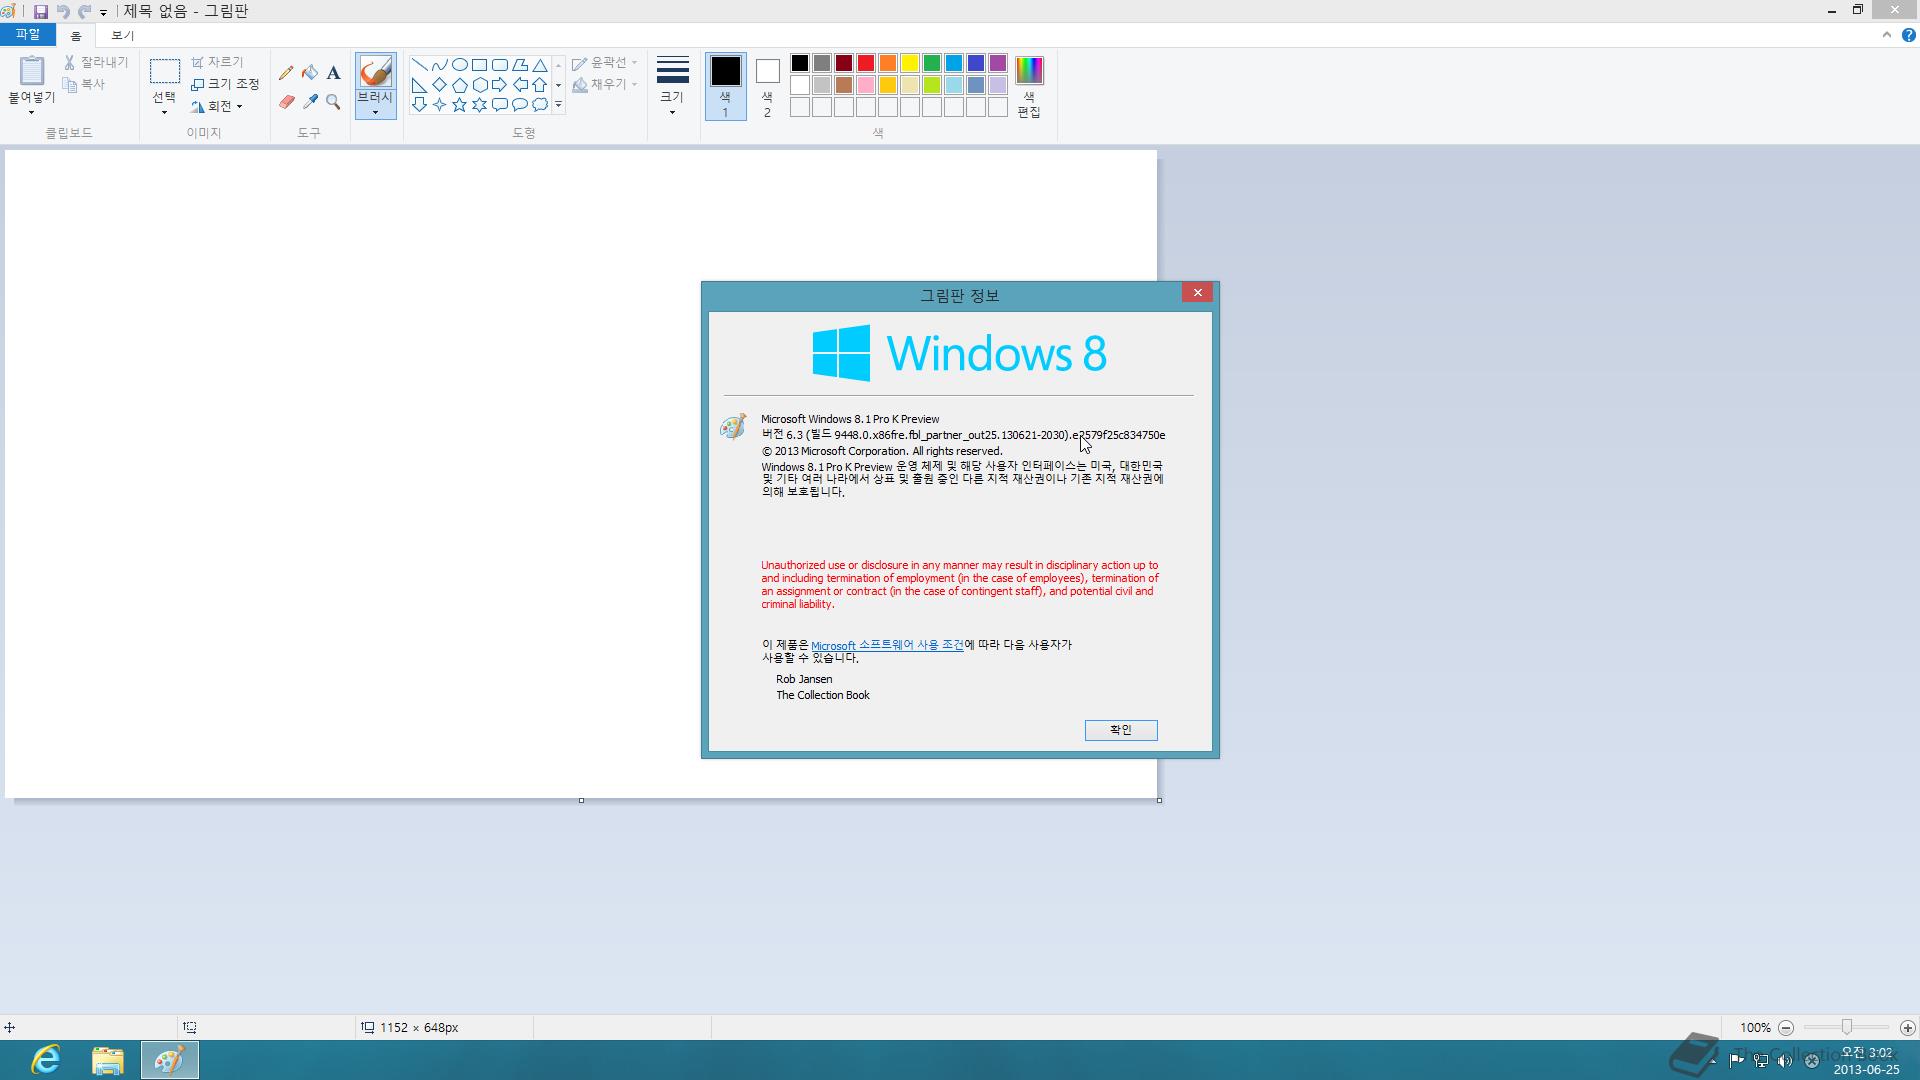Click the Paste clipboard icon
1920x1080 pixels.
32,70
